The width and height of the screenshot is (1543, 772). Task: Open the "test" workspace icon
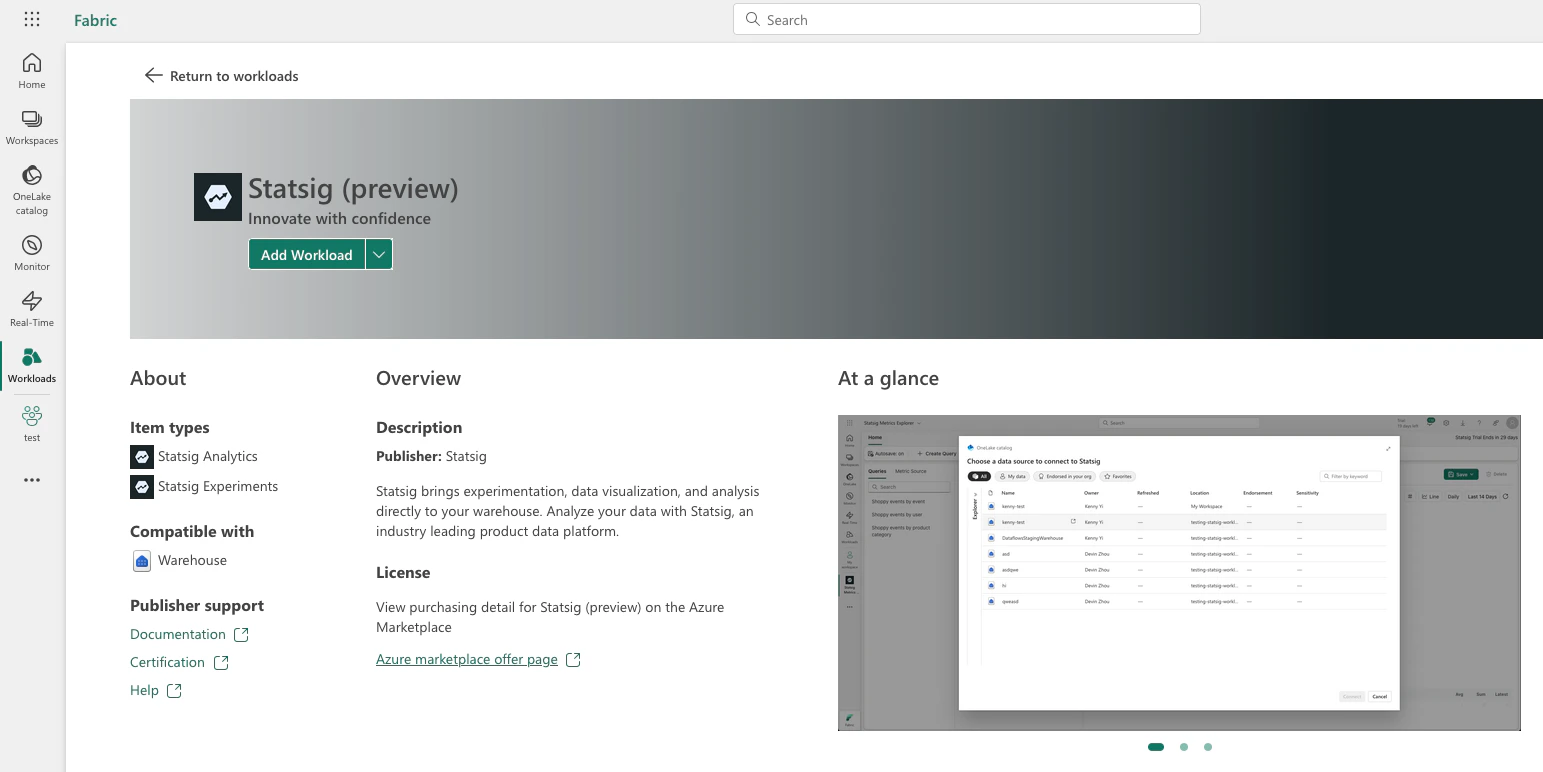tap(31, 415)
